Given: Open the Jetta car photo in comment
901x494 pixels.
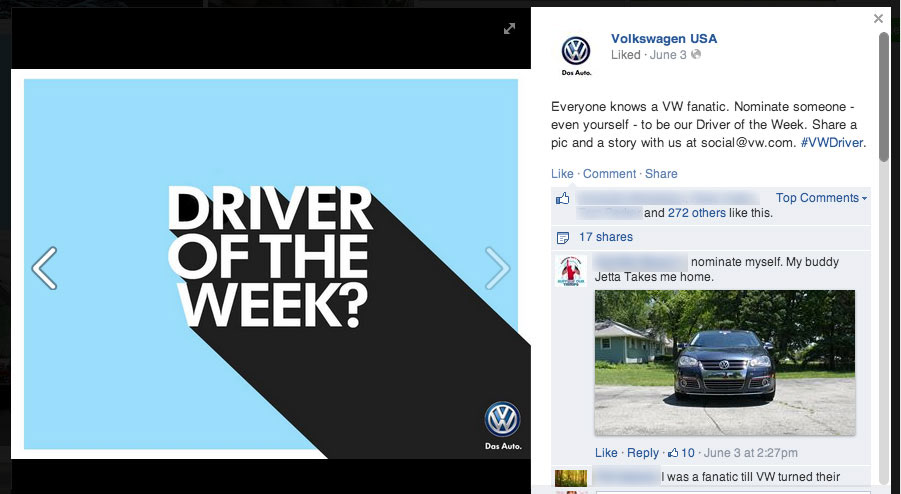Looking at the screenshot, I should click(725, 363).
